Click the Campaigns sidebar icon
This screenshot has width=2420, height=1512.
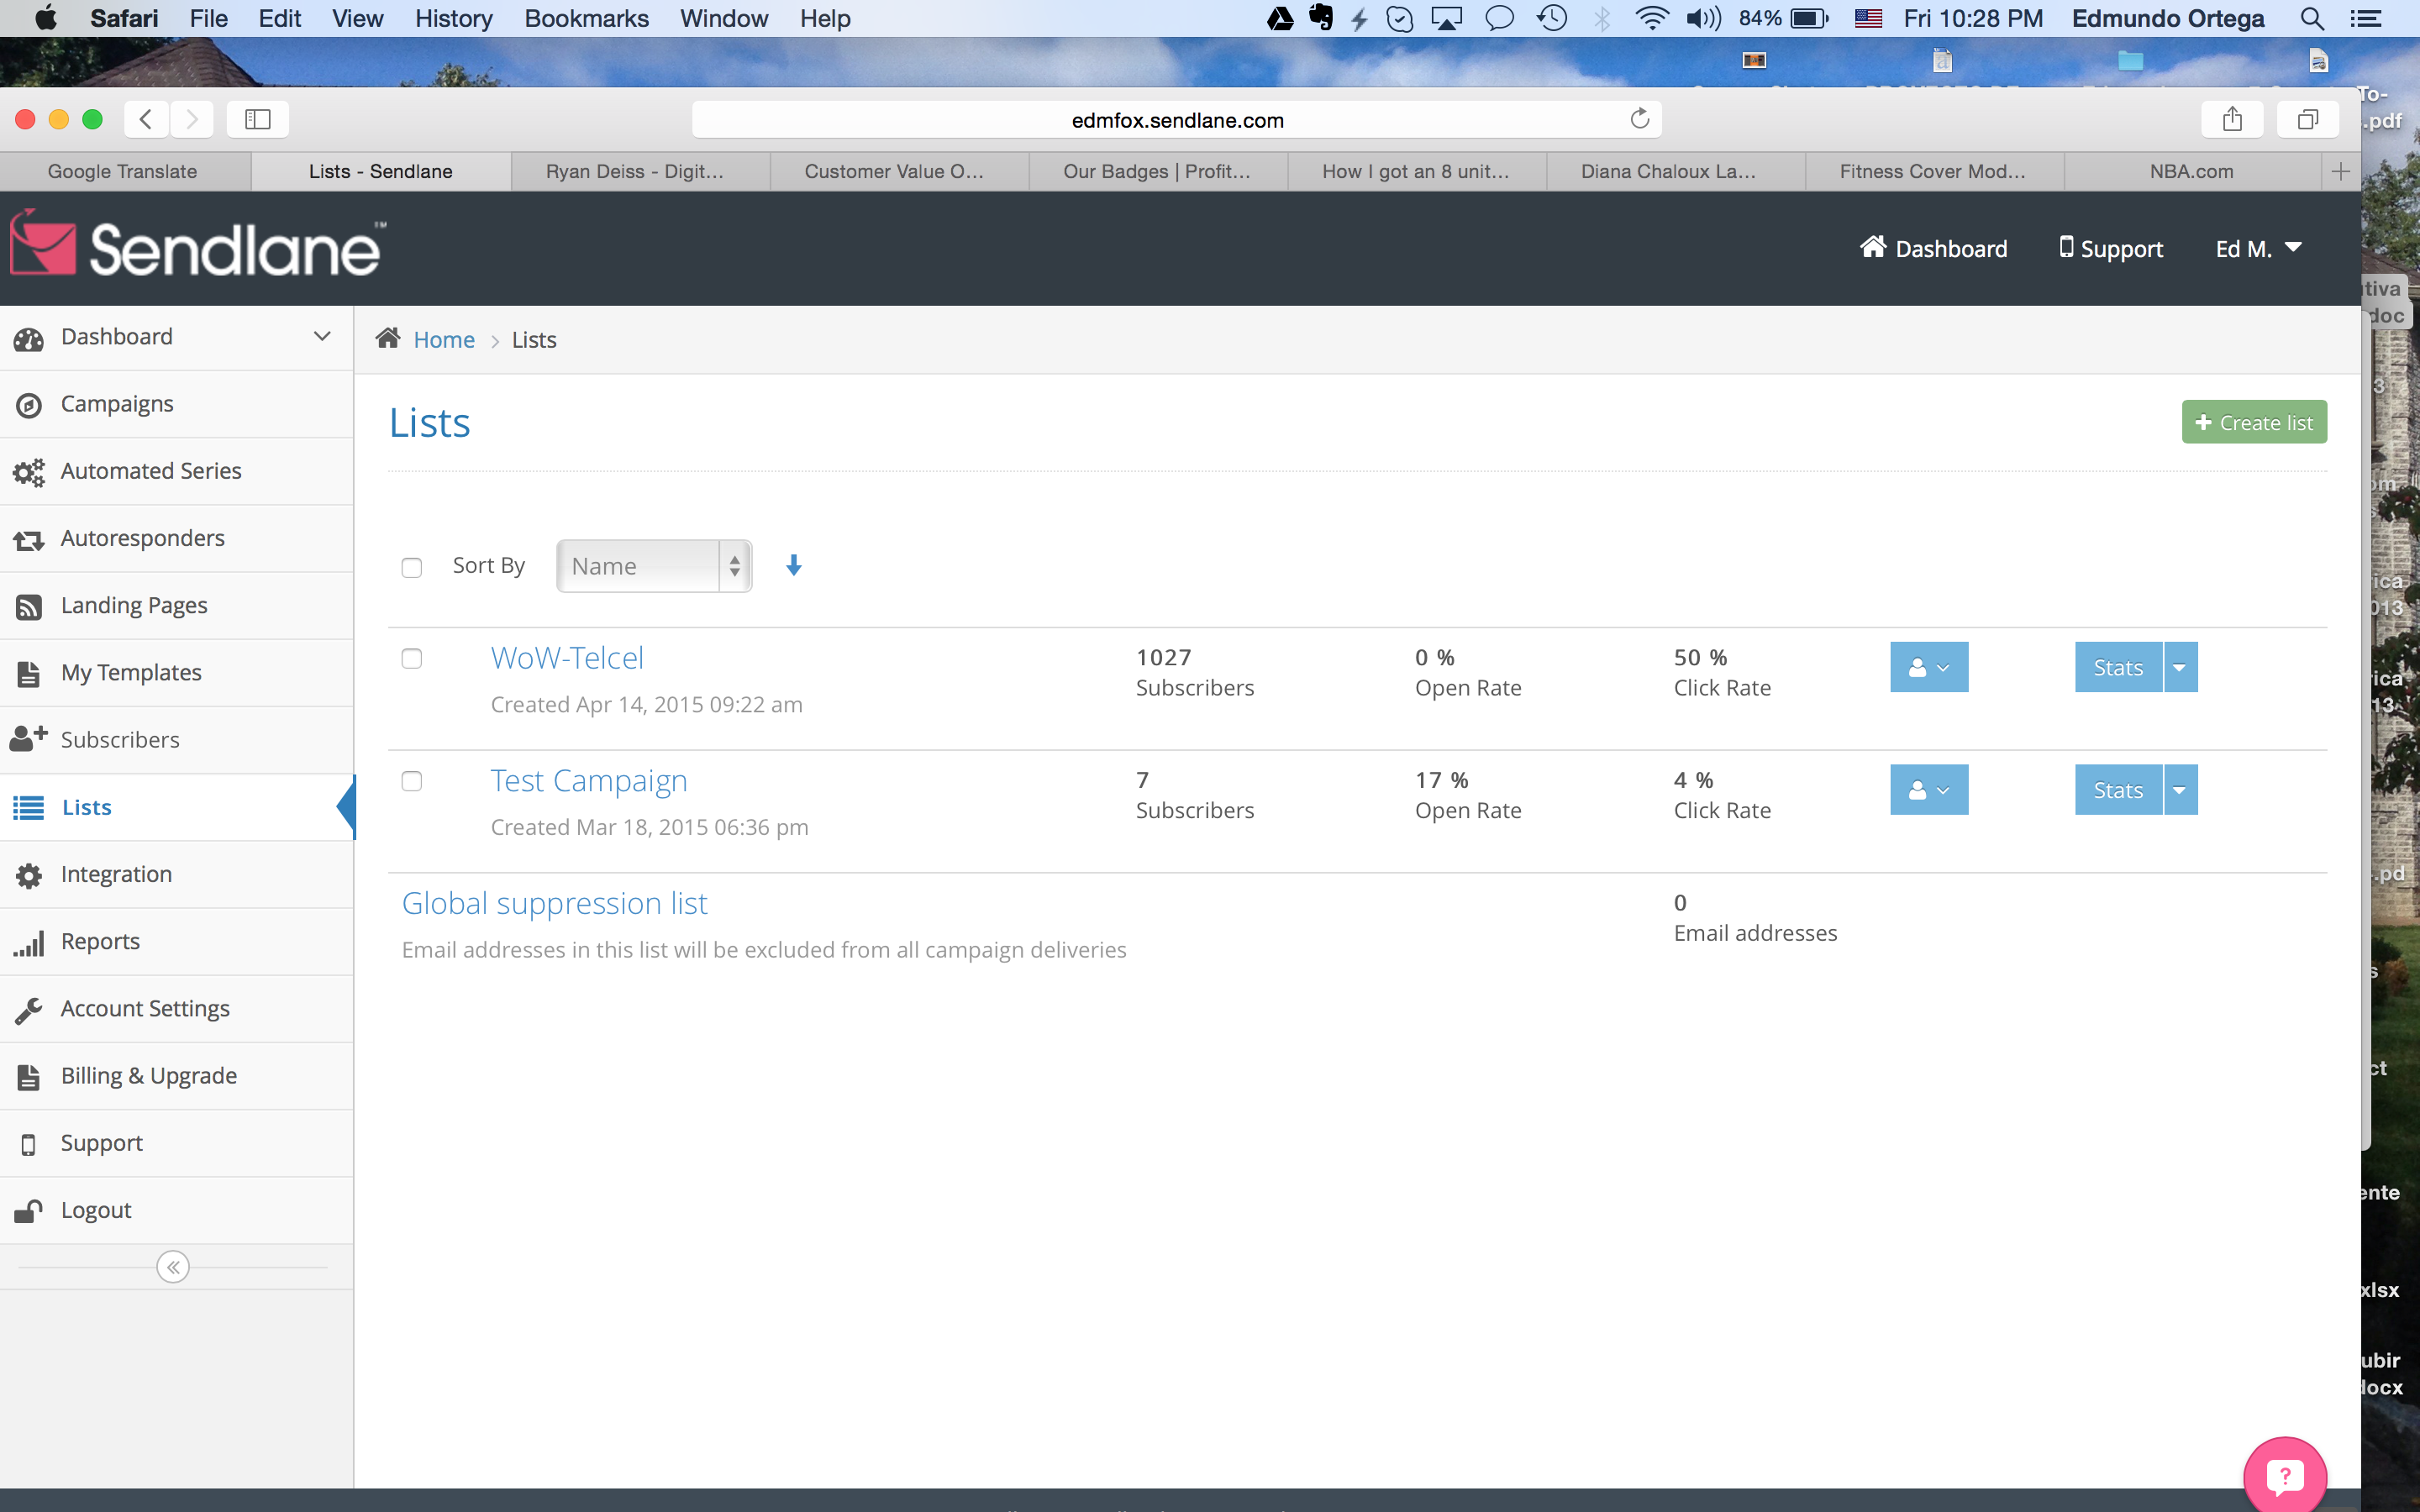(x=29, y=405)
